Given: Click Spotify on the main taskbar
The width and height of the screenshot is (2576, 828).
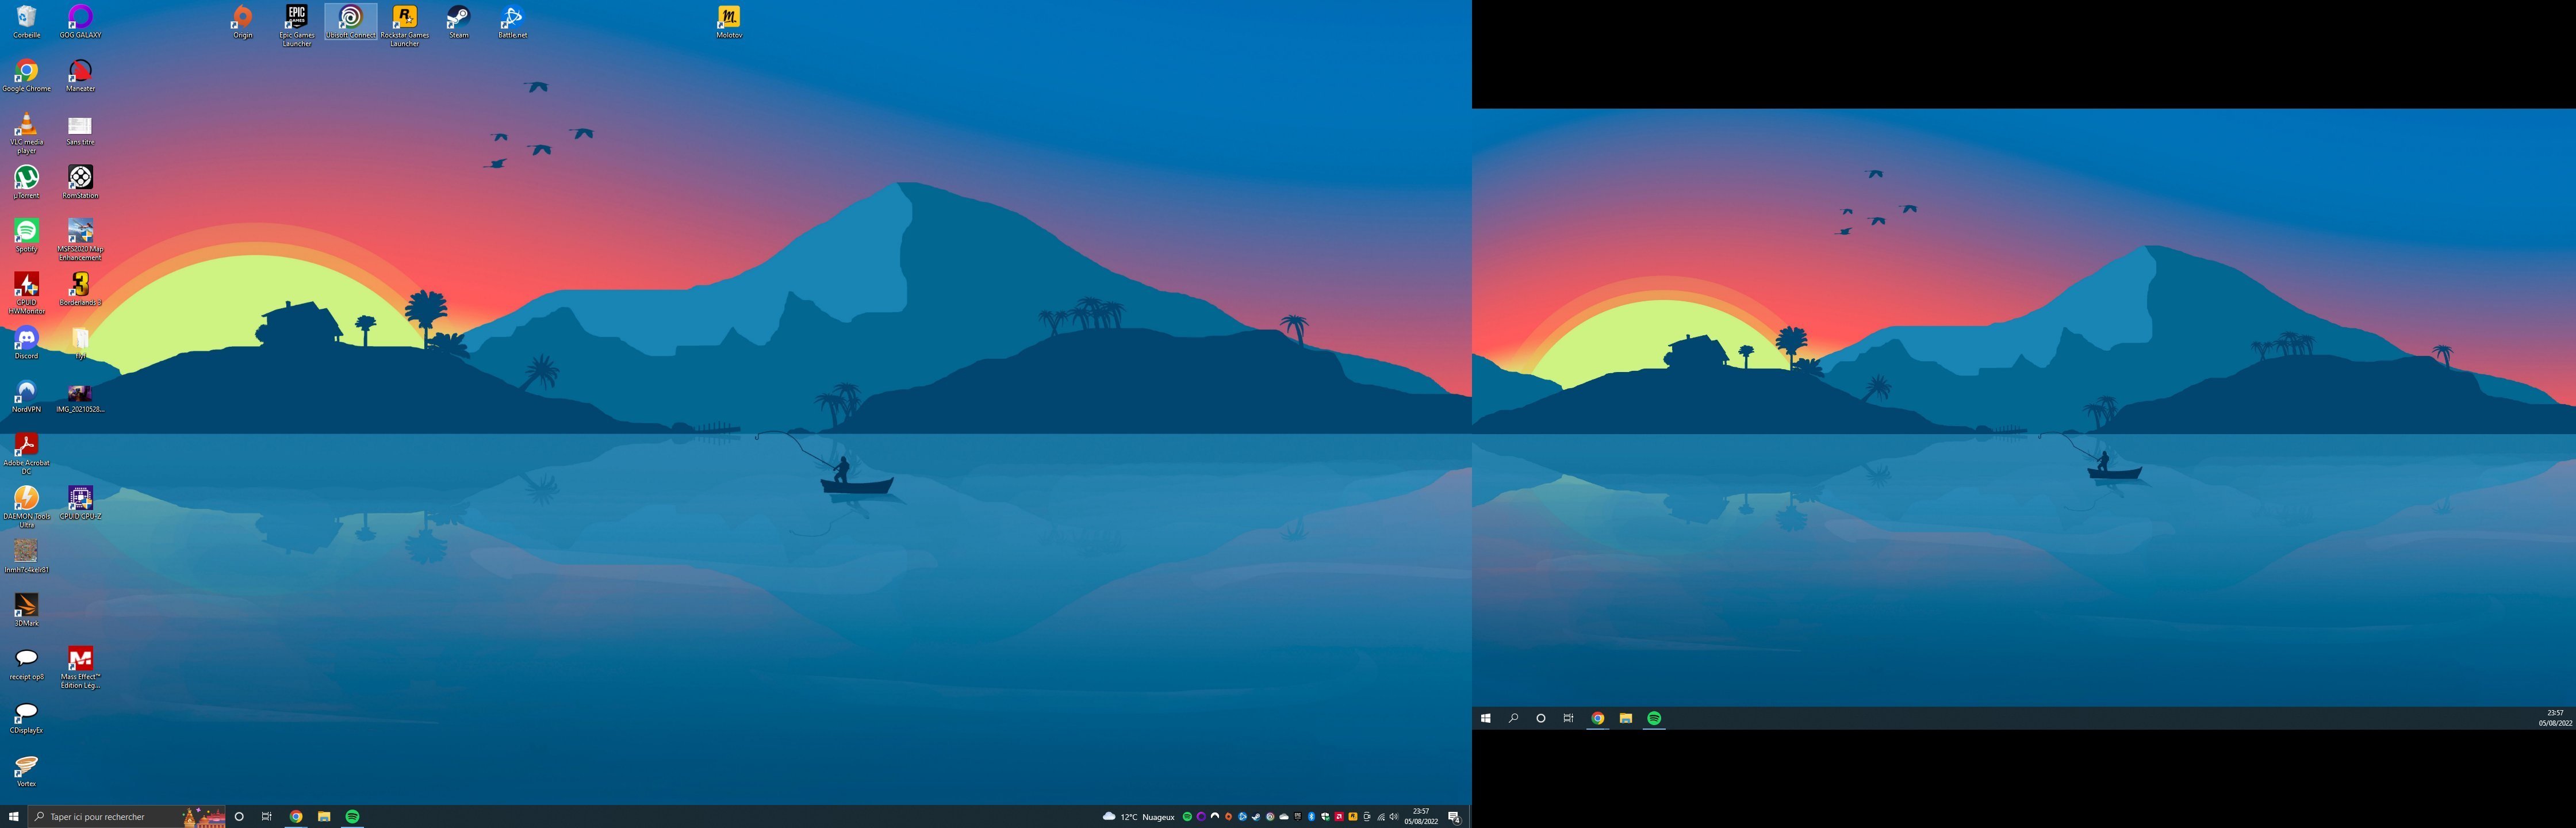Looking at the screenshot, I should coord(352,817).
